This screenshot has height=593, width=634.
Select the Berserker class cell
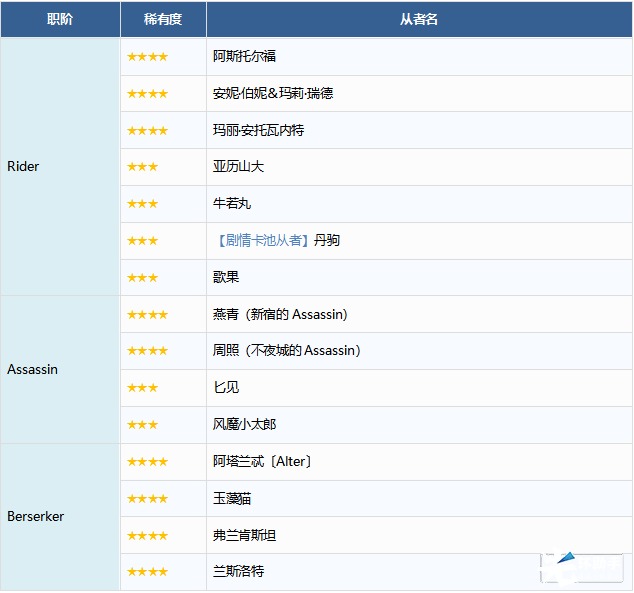[x=36, y=517]
